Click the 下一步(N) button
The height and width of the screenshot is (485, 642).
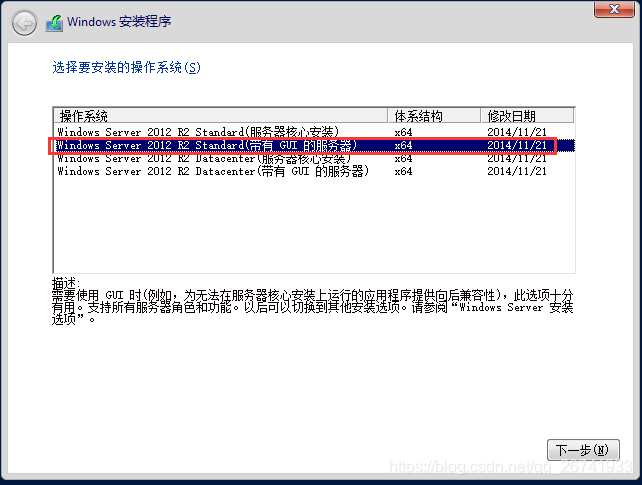[x=583, y=450]
